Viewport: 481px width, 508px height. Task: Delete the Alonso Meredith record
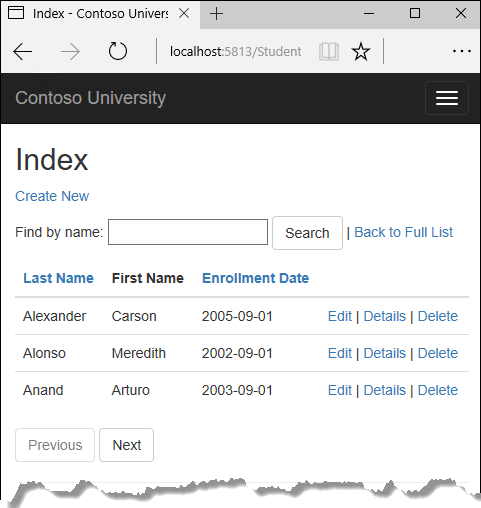[x=438, y=353]
